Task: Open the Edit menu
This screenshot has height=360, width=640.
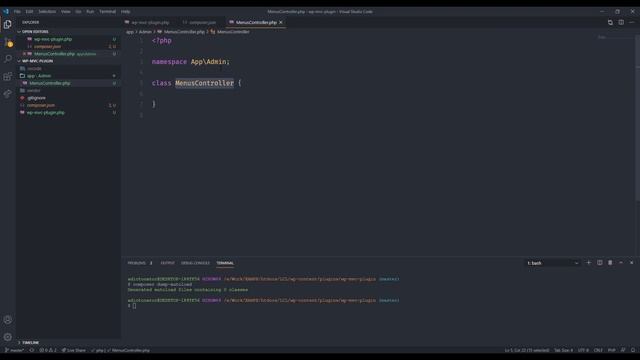Action: (x=29, y=11)
